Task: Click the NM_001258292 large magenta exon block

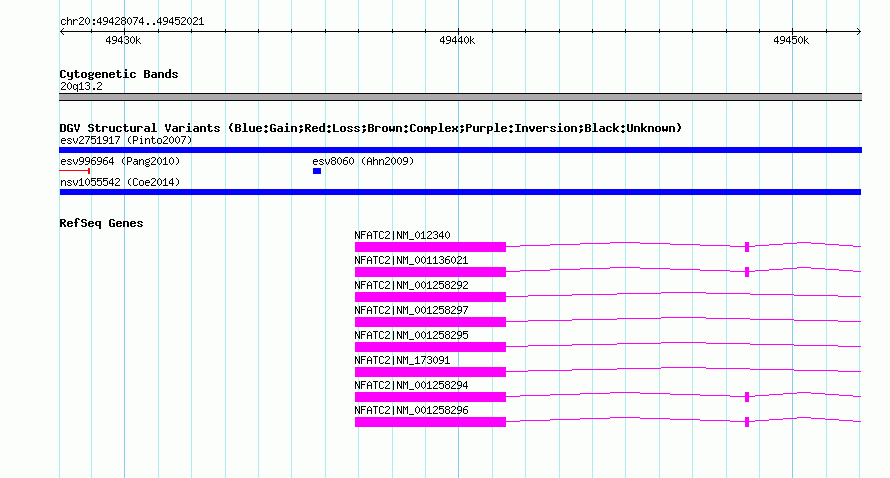Action: point(430,297)
